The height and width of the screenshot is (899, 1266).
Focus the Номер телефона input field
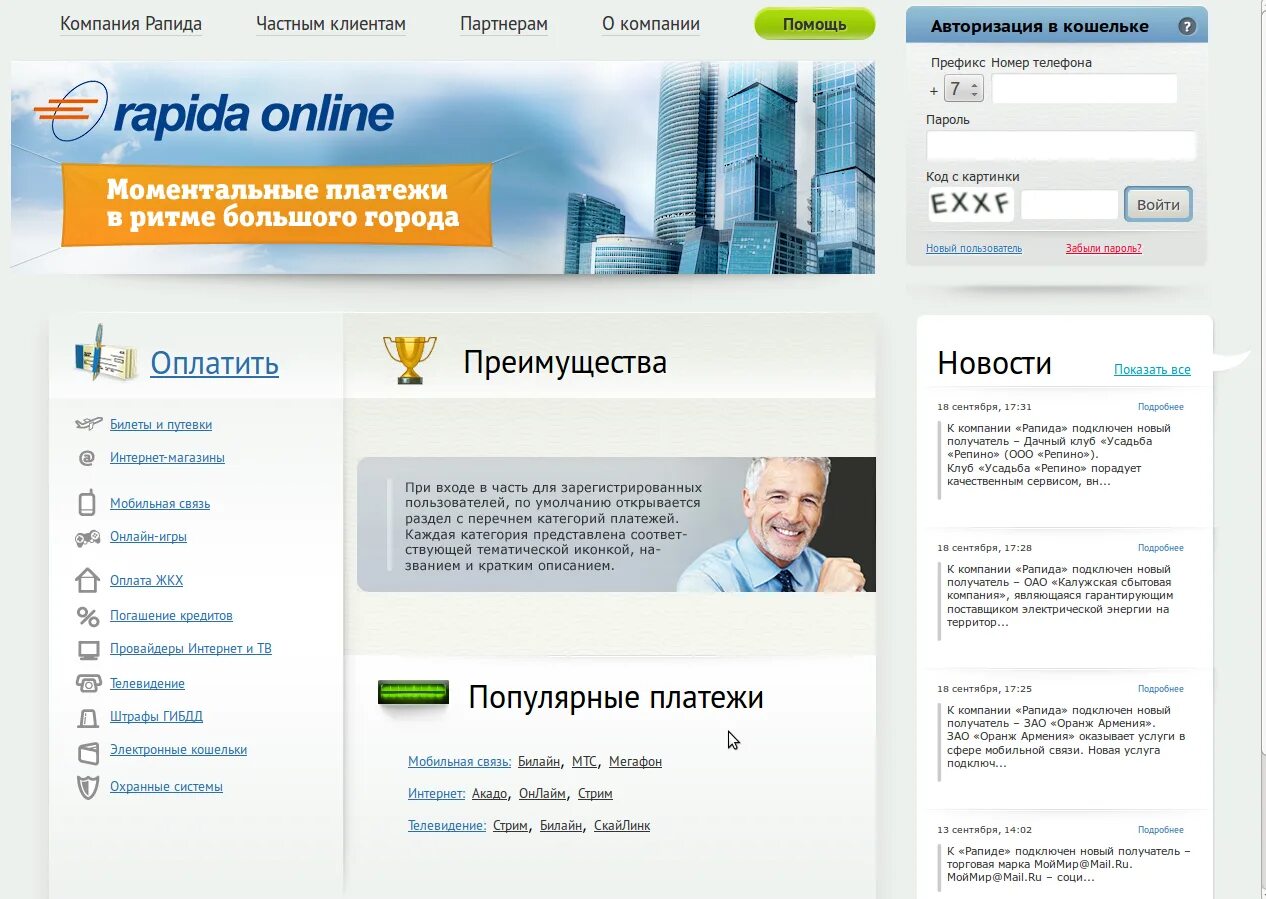pos(1084,89)
